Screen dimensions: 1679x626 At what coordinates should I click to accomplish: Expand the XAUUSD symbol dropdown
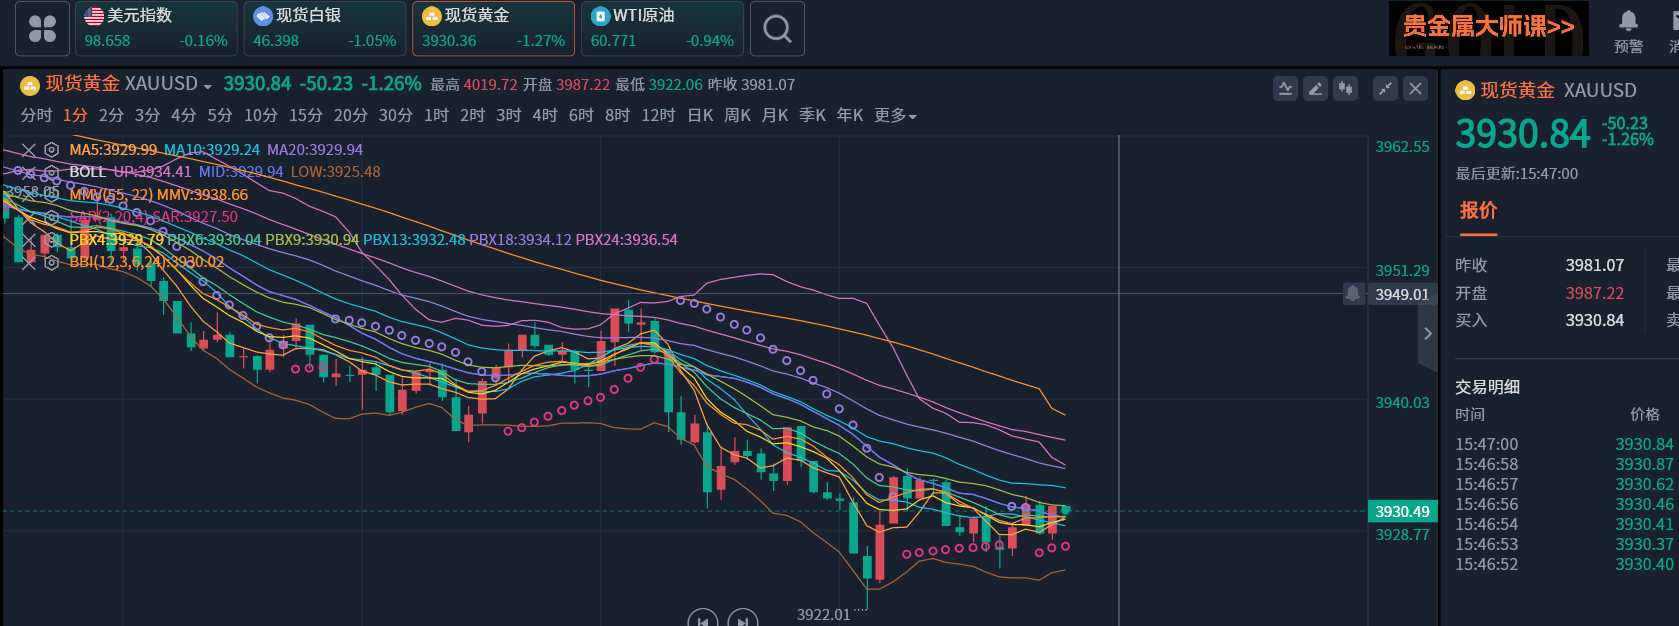[x=207, y=86]
